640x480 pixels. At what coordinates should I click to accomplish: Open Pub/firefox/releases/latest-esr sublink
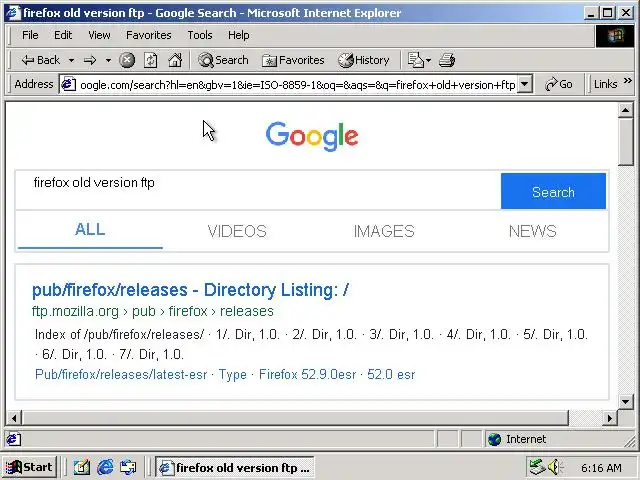click(x=121, y=374)
